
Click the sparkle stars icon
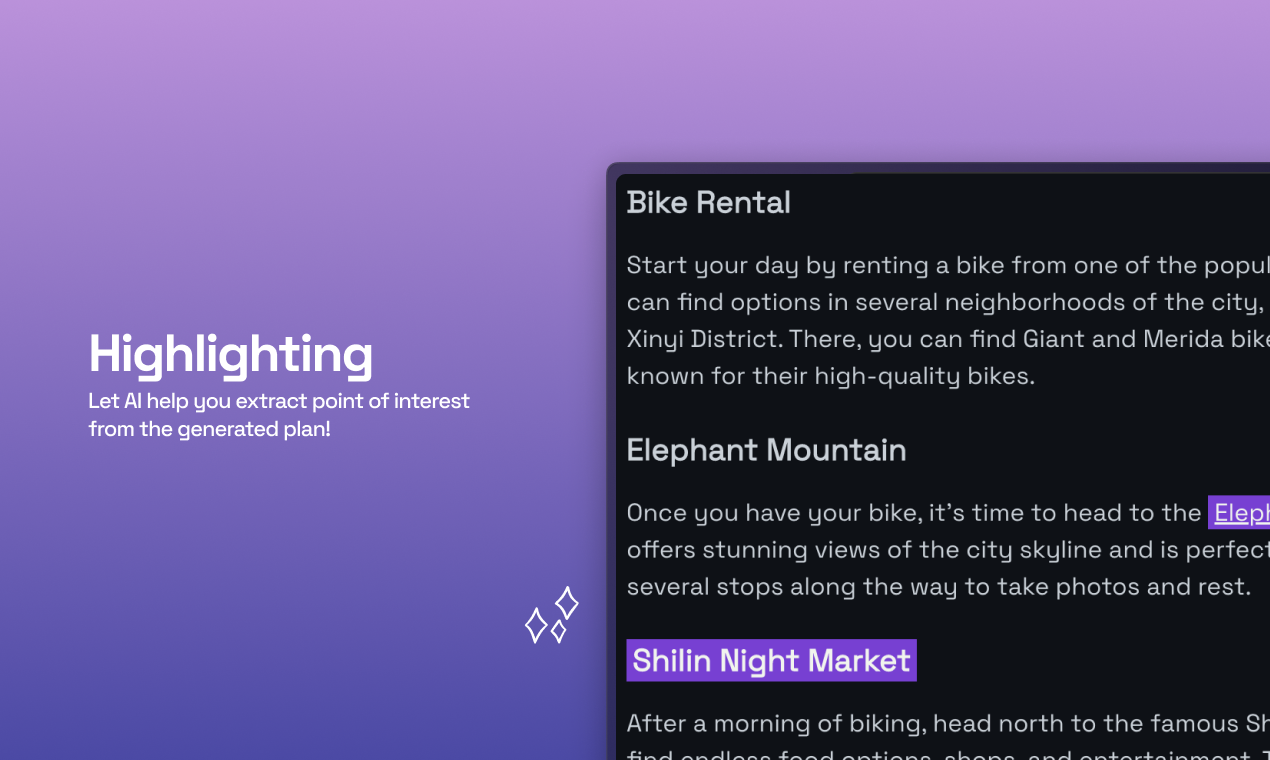point(552,615)
